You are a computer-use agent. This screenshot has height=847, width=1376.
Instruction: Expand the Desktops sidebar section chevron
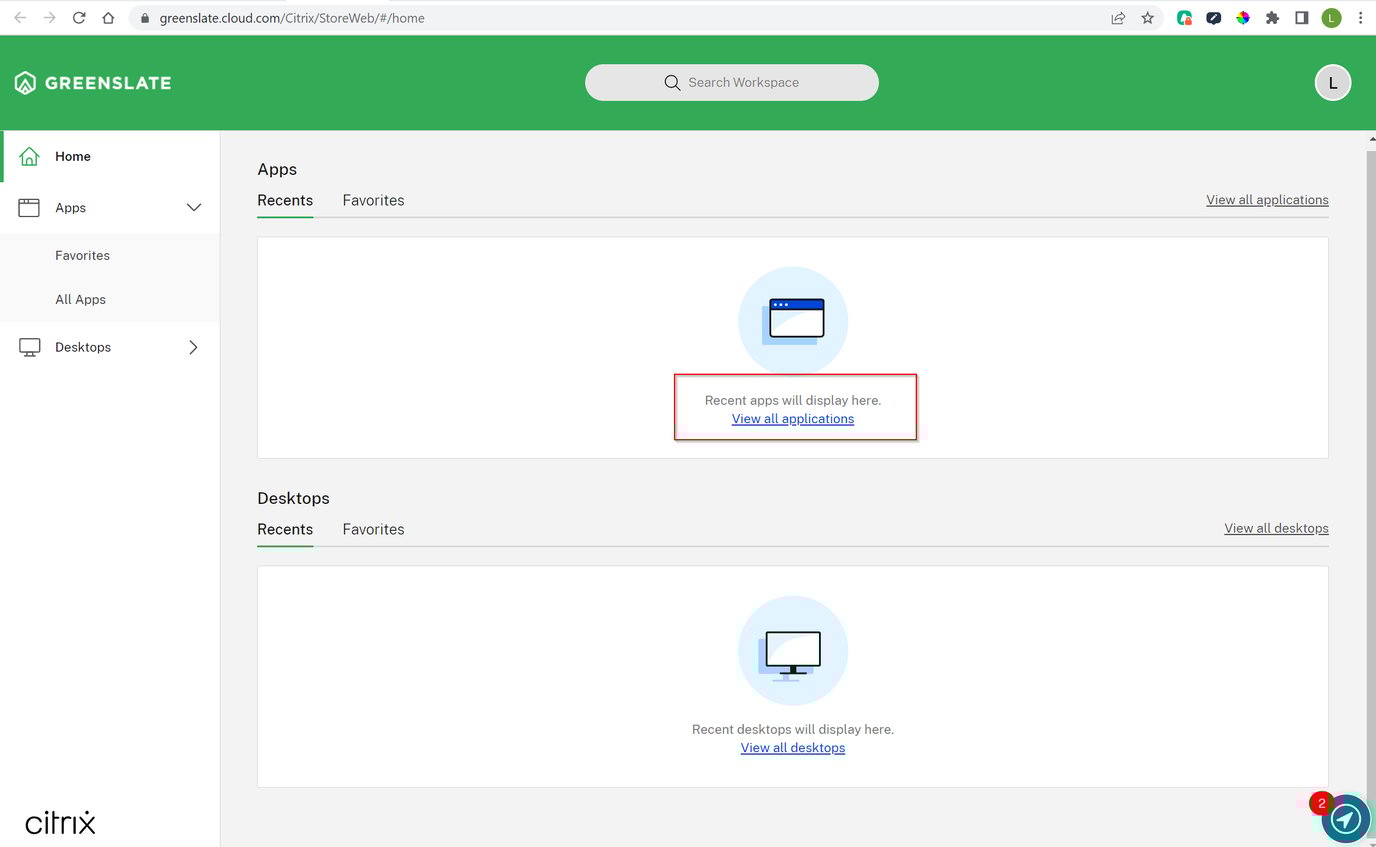tap(193, 347)
